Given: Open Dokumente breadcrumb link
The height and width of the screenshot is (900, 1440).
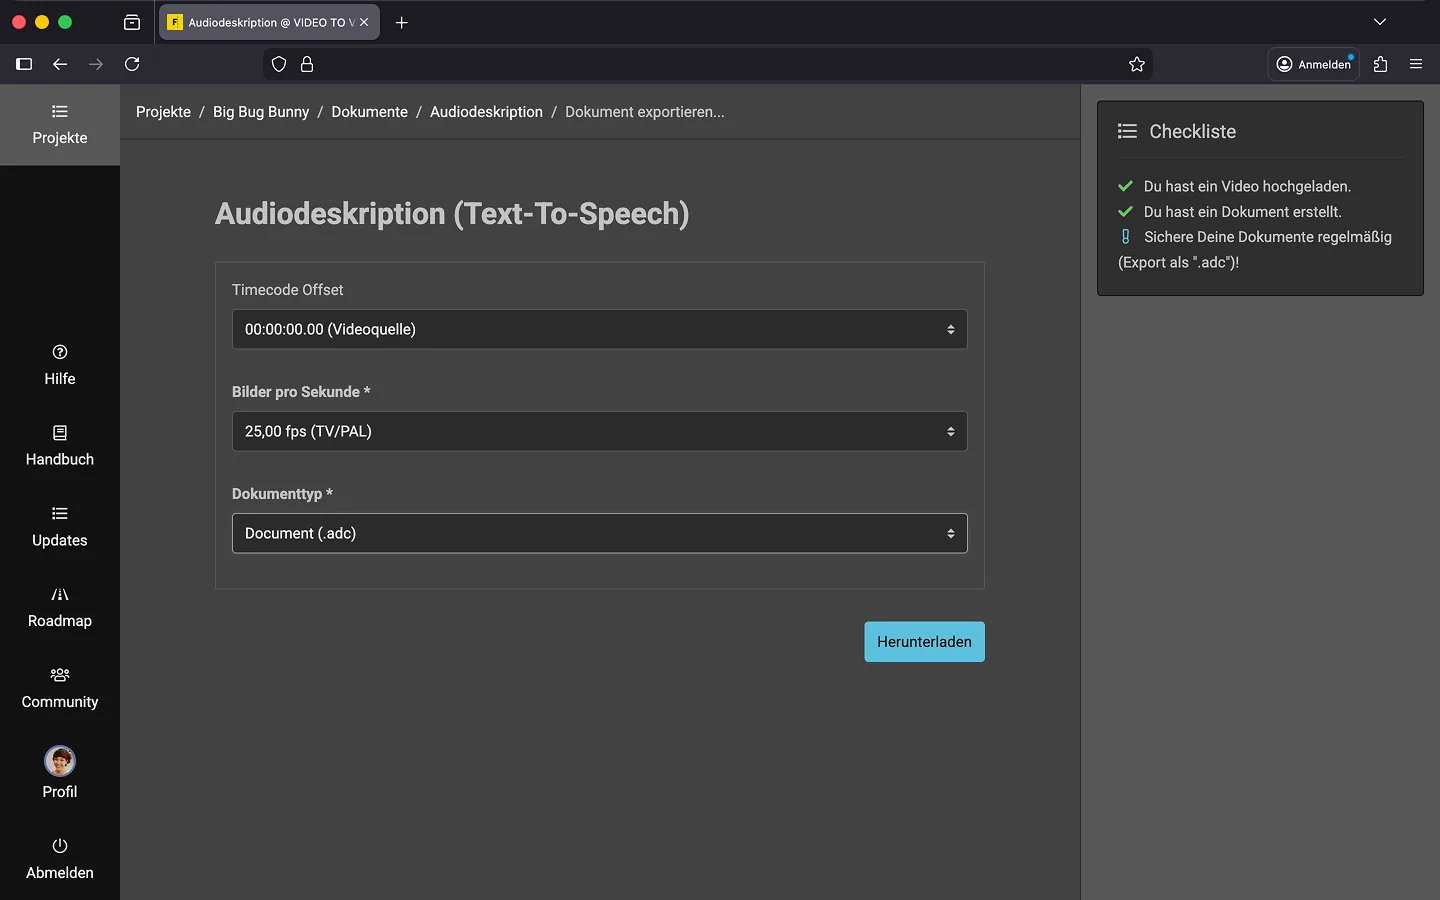Looking at the screenshot, I should [369, 112].
